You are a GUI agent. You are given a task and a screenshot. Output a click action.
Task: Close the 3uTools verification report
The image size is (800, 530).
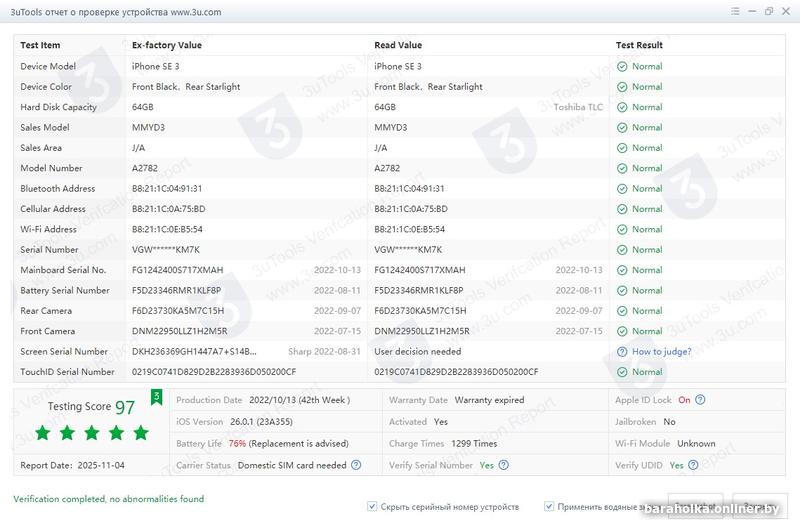tap(786, 11)
